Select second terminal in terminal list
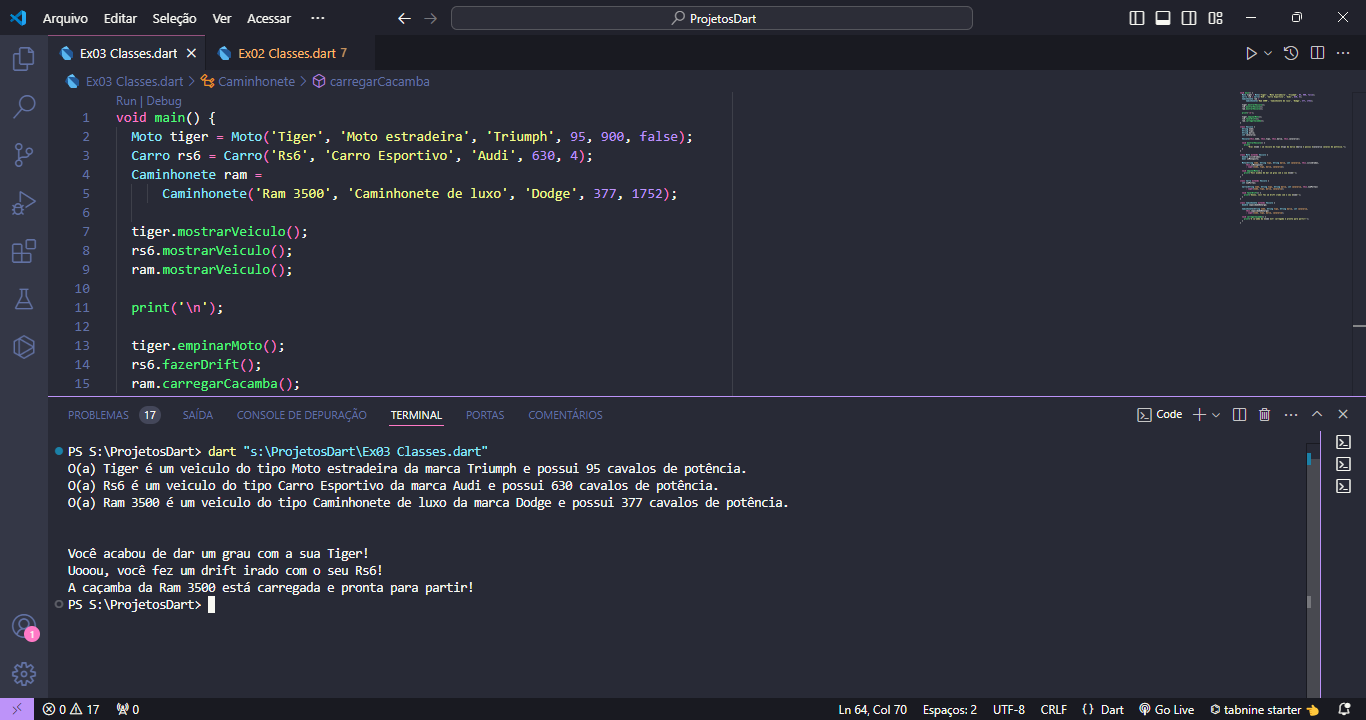Image resolution: width=1366 pixels, height=720 pixels. [x=1344, y=464]
